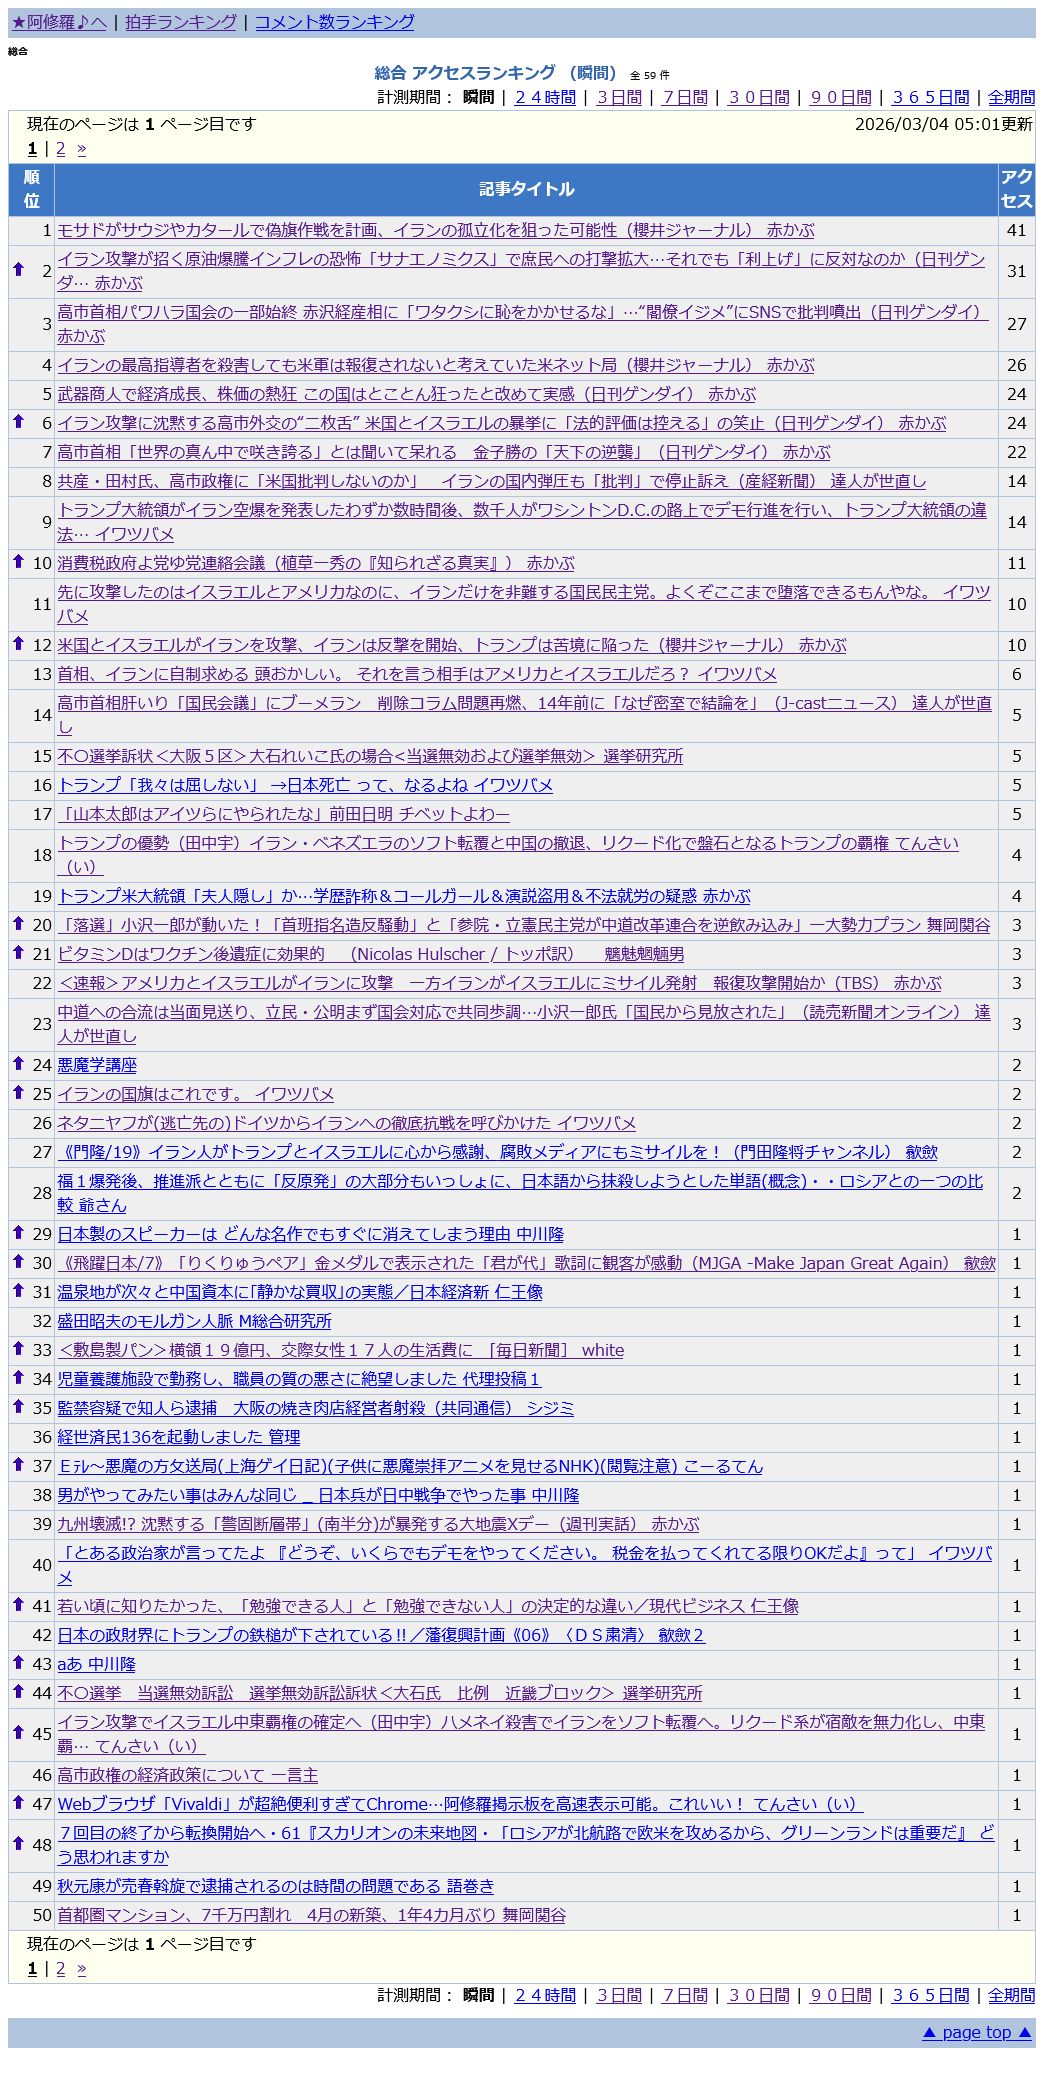
Task: Click the up arrow icon beside rank 47
Action: click(x=18, y=1802)
